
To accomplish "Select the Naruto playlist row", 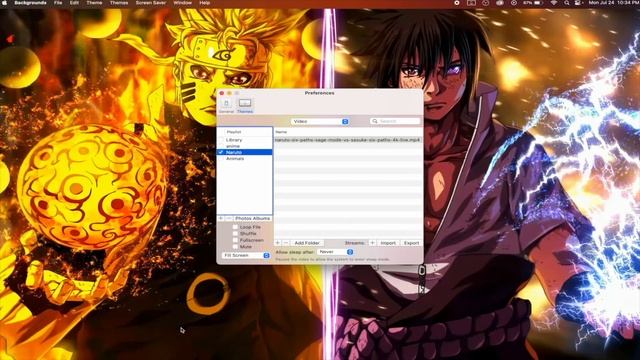I will click(x=244, y=152).
